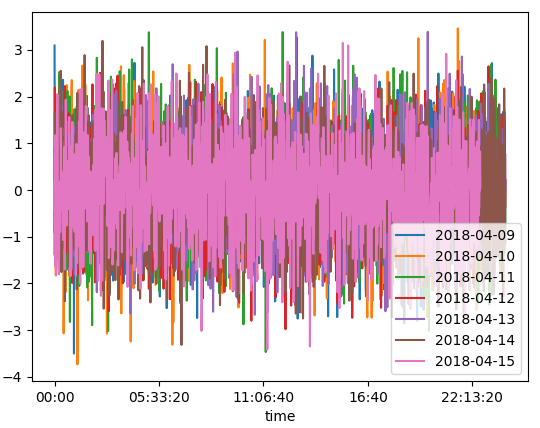Image resolution: width=540 pixels, height=428 pixels.
Task: Click the 22:13:20 x-axis tick label
Action: pyautogui.click(x=472, y=397)
